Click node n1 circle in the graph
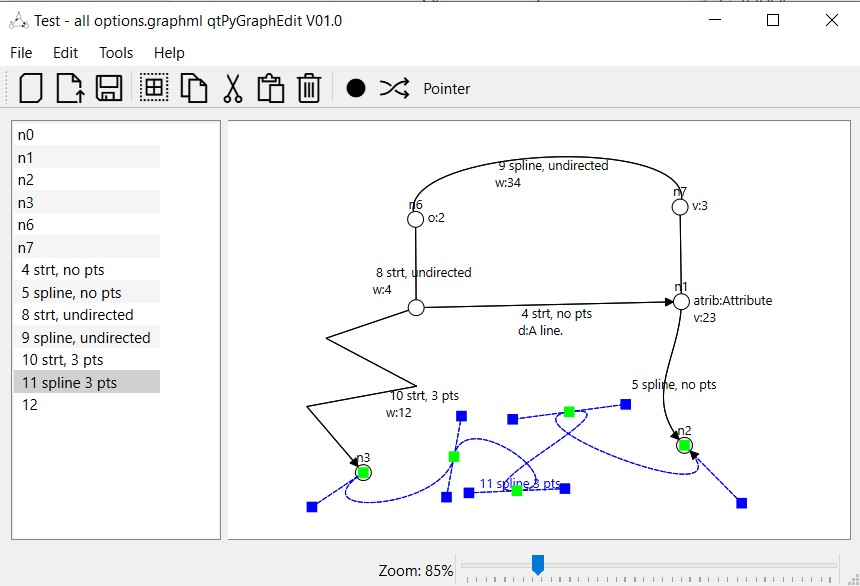Viewport: 860px width, 586px height. pyautogui.click(x=681, y=301)
